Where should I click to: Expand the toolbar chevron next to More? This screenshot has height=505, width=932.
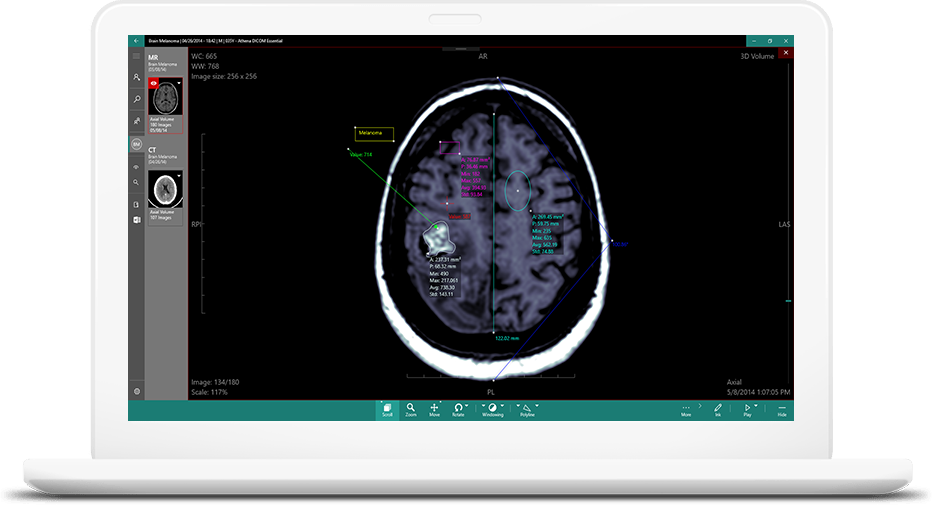click(x=700, y=406)
